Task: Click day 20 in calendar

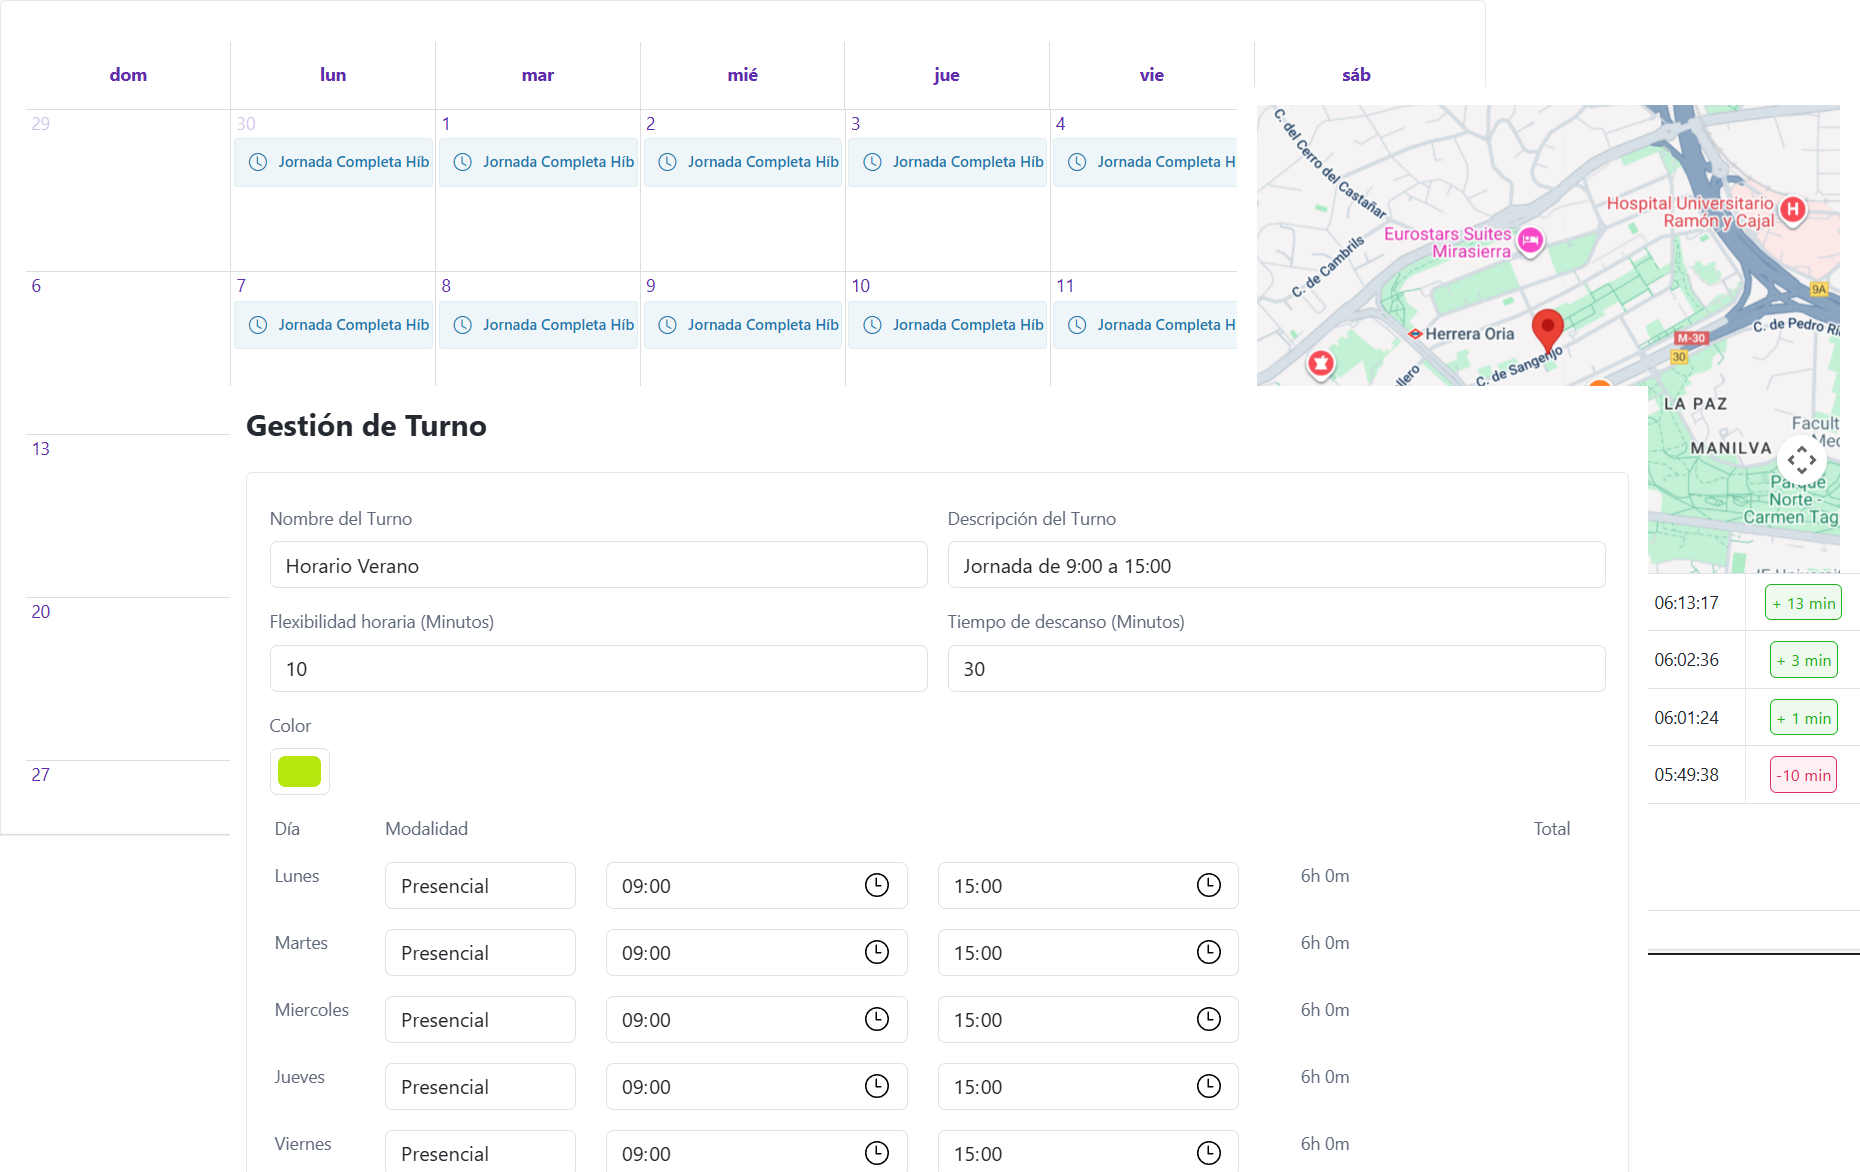Action: (41, 612)
